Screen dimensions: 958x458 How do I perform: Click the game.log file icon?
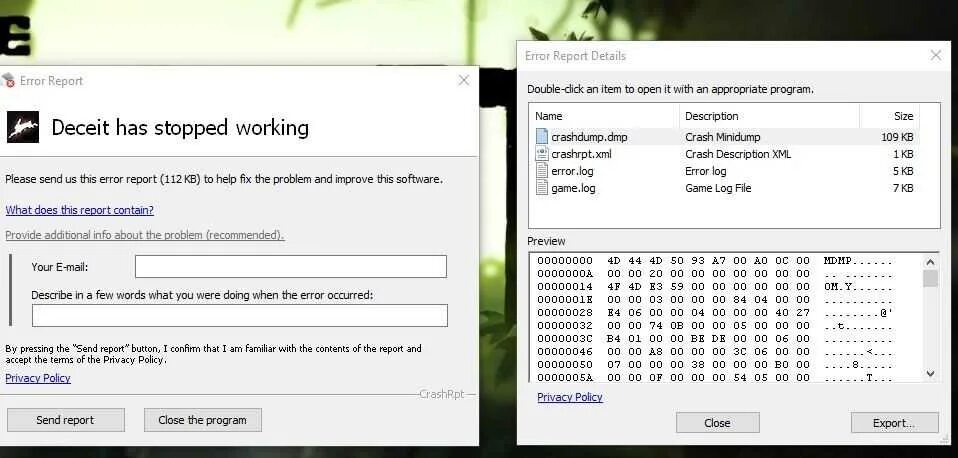(x=541, y=187)
